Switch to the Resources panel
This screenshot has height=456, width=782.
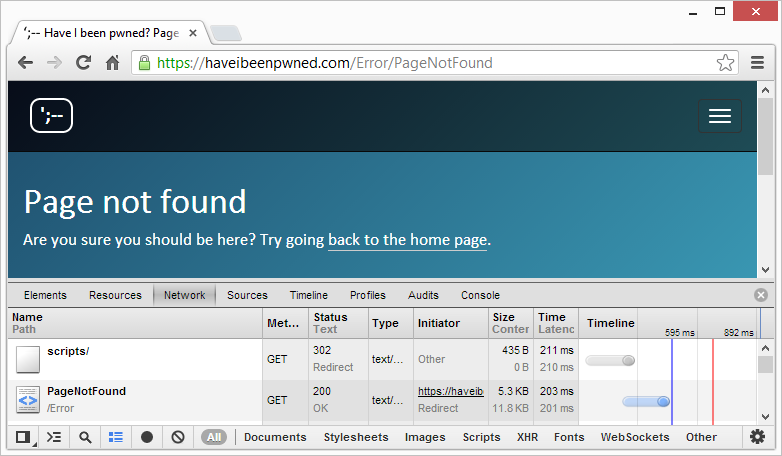[115, 295]
